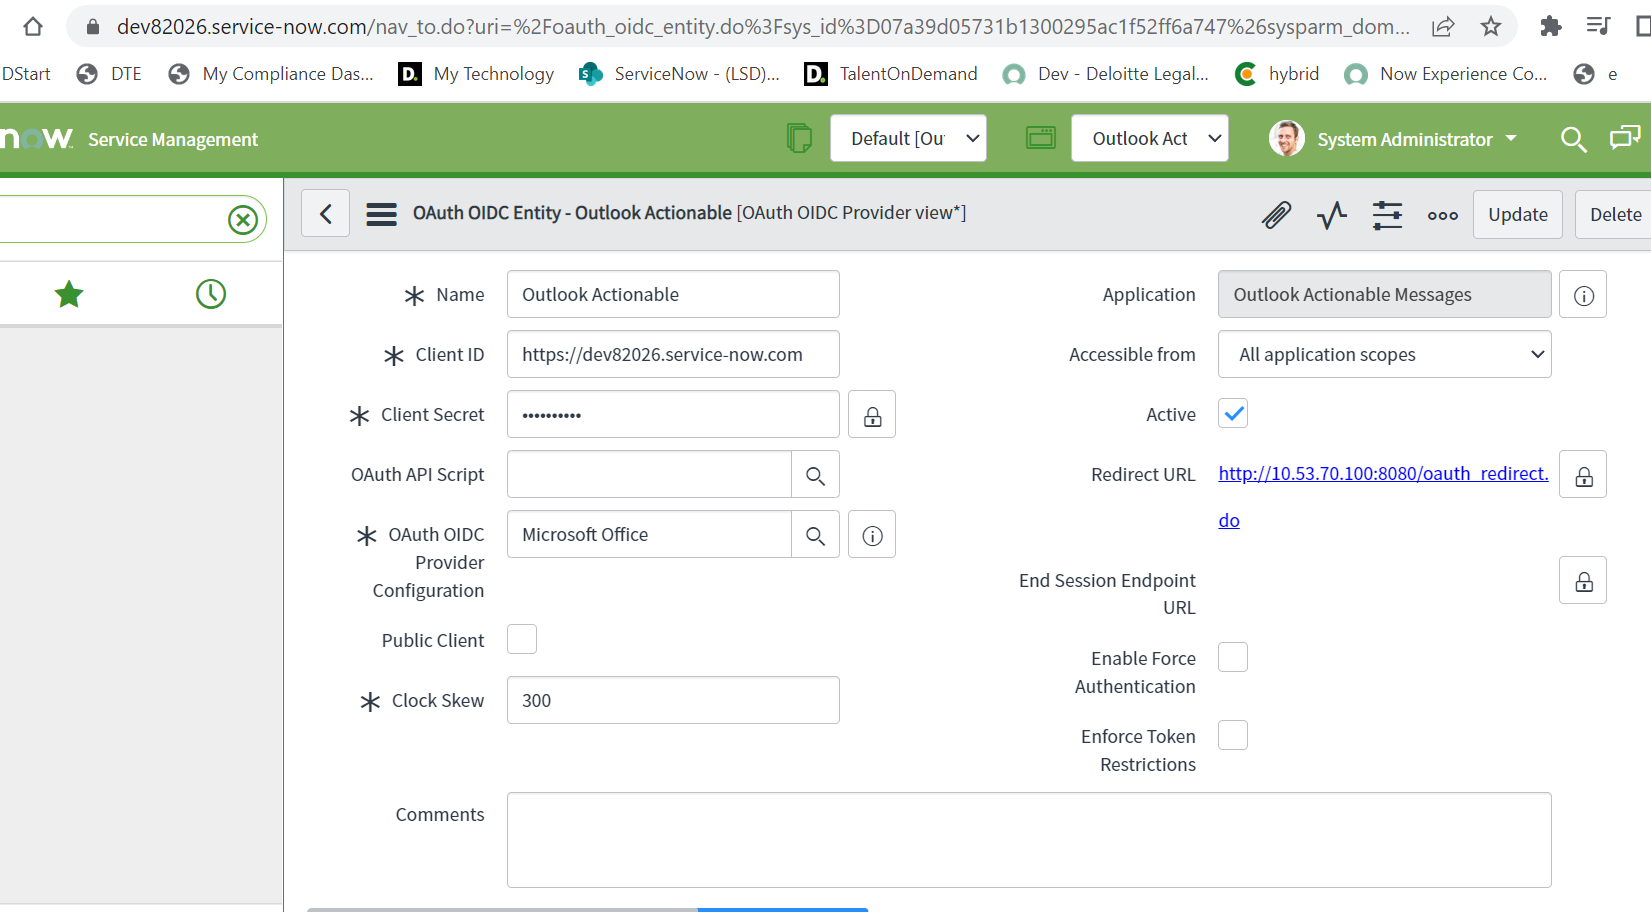The height and width of the screenshot is (912, 1651).
Task: Tick the Enforce Token Restrictions checkbox
Action: point(1233,735)
